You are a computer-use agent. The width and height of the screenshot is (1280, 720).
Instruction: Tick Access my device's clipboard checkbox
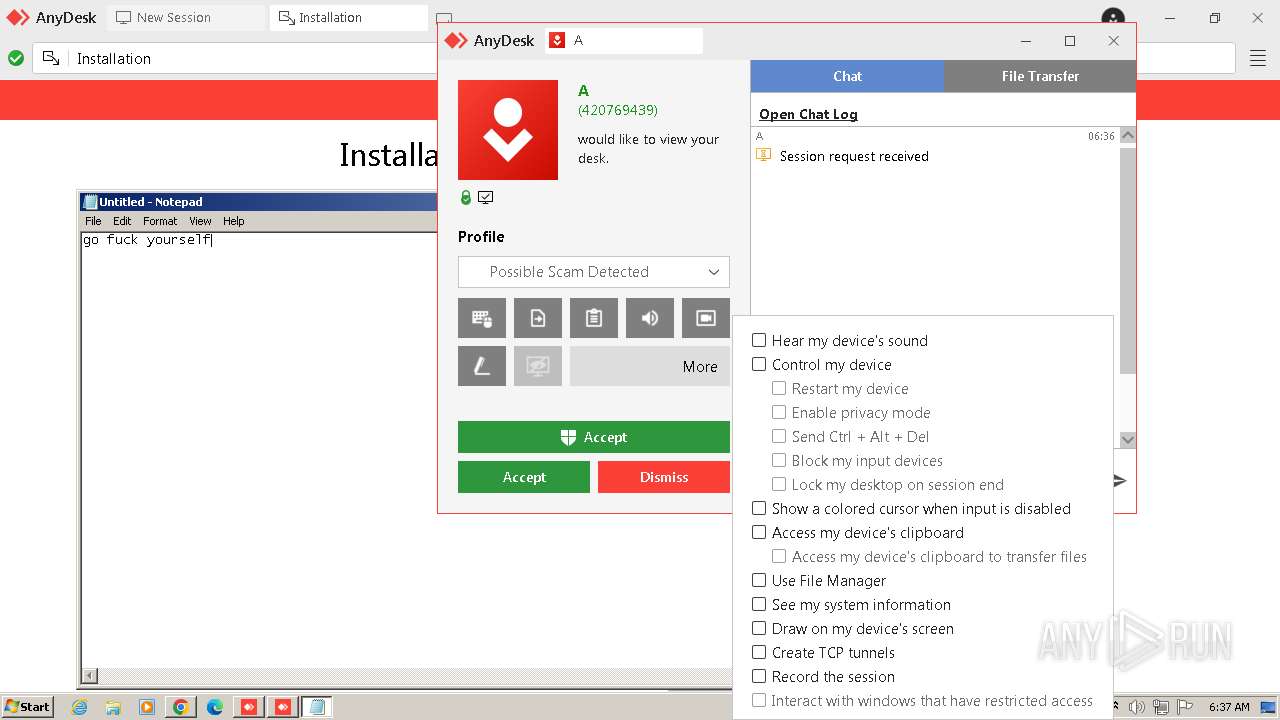pyautogui.click(x=759, y=532)
